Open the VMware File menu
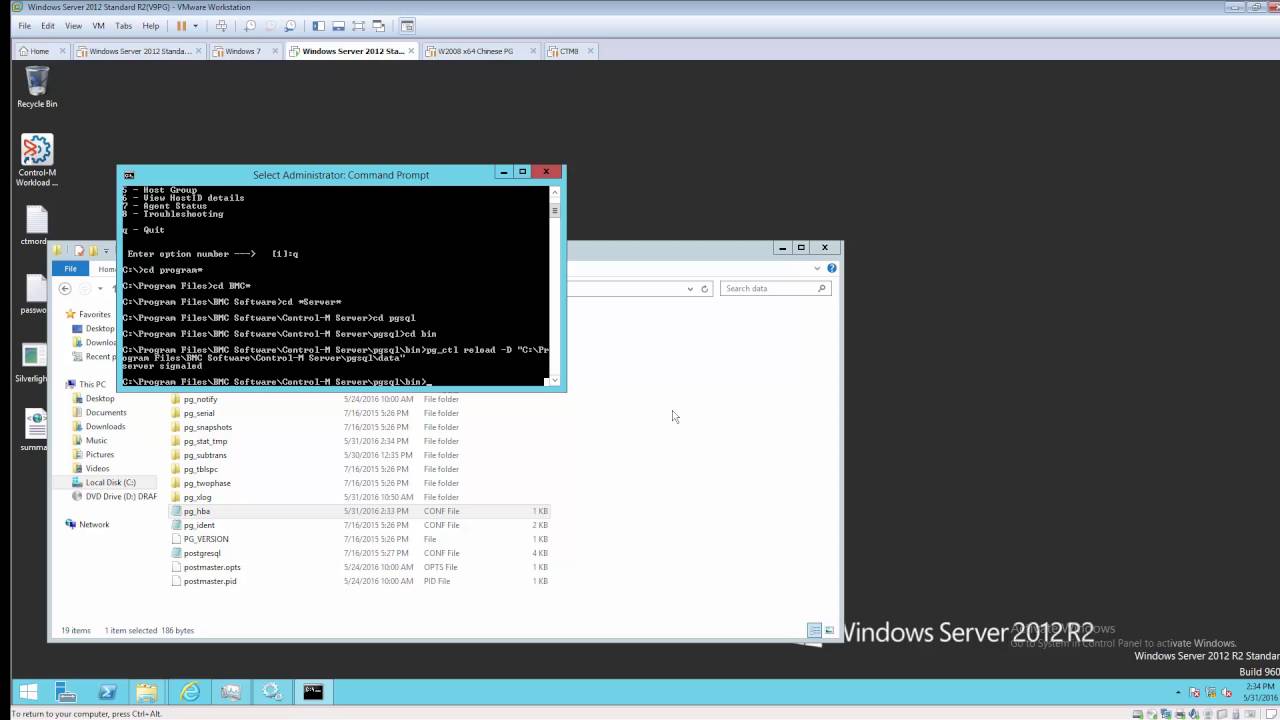 24,26
